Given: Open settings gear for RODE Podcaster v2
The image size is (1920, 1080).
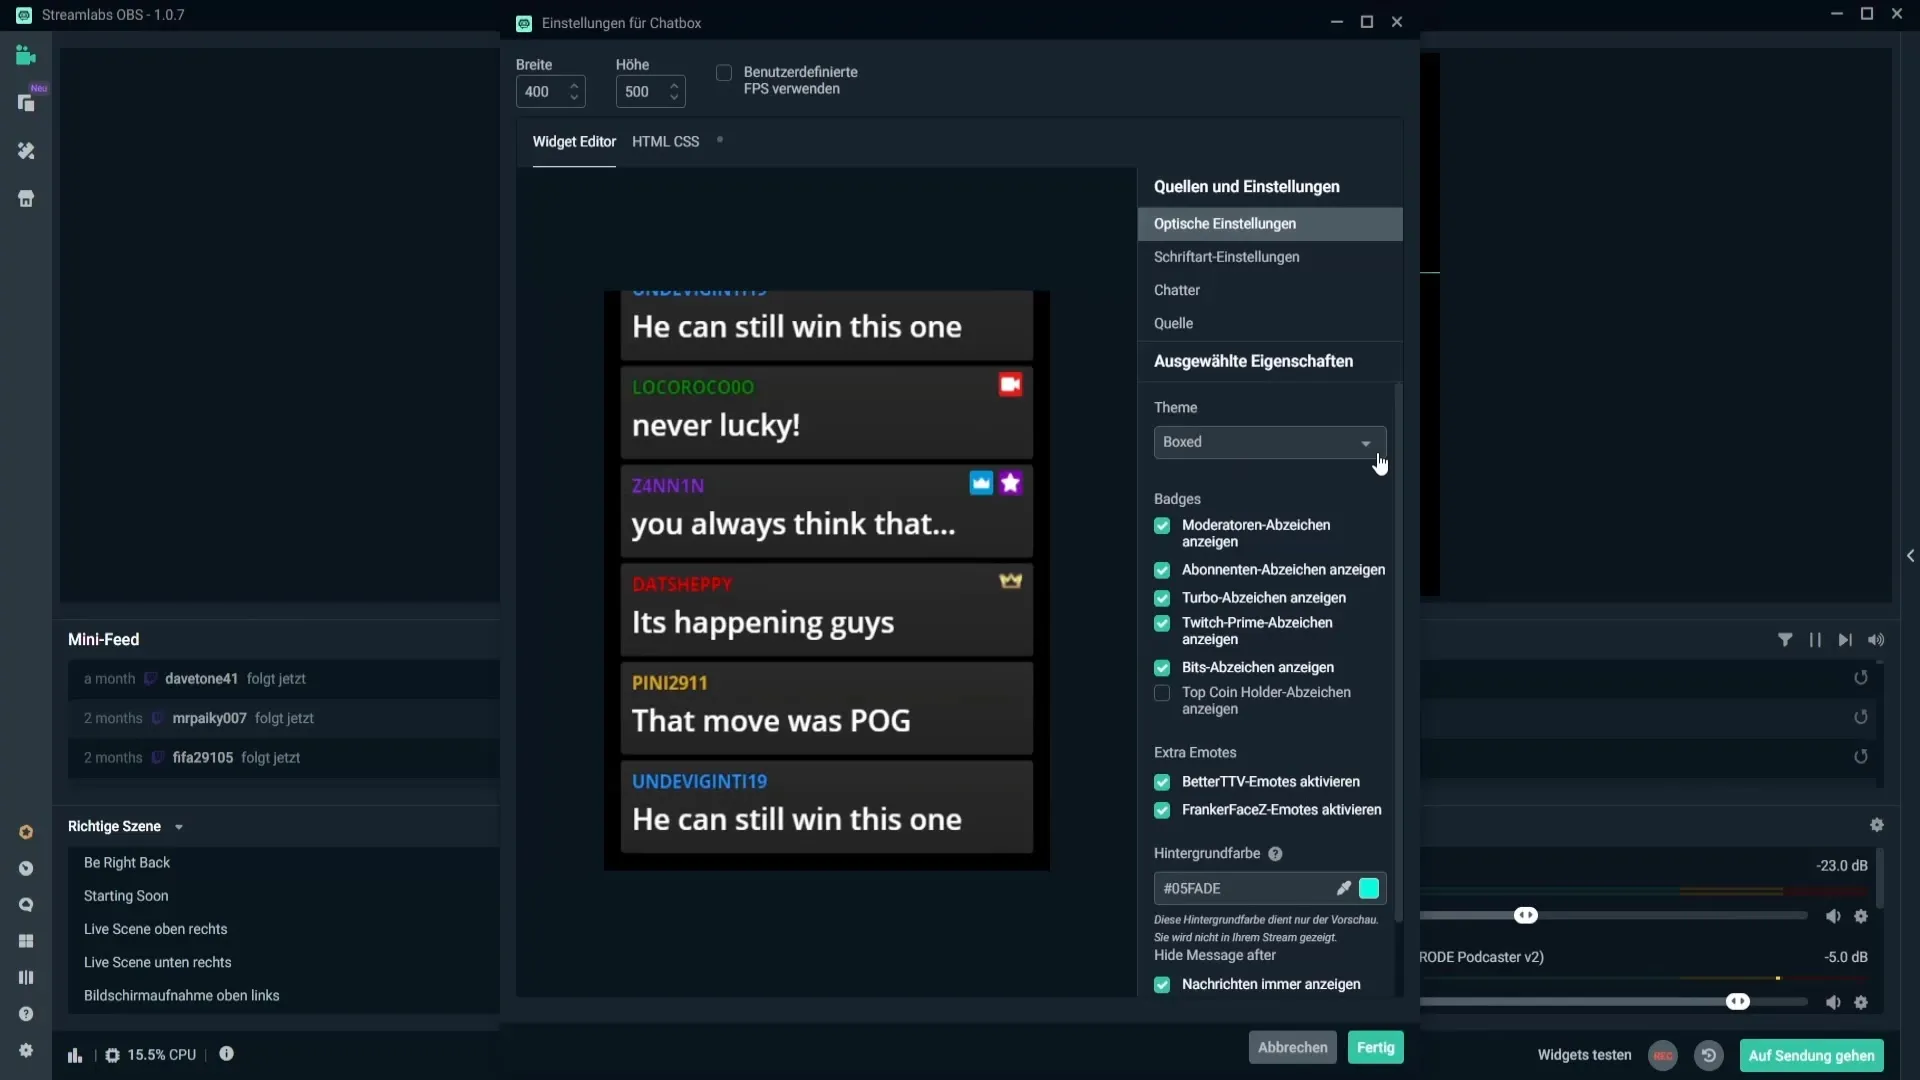Looking at the screenshot, I should [x=1861, y=1003].
